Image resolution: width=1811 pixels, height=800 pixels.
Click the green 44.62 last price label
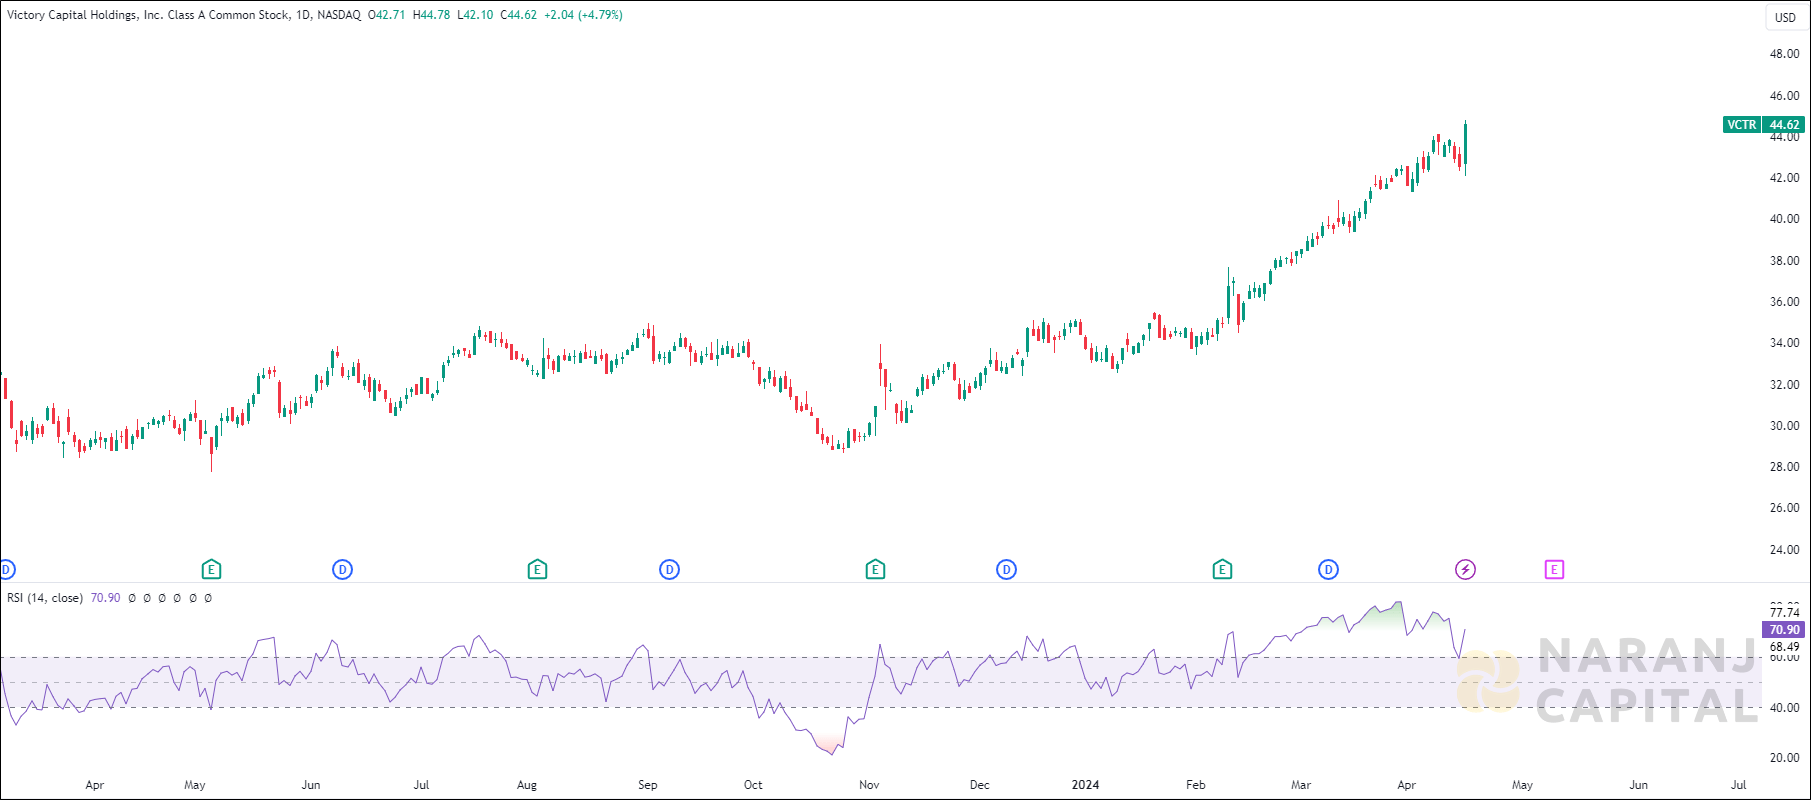(1784, 125)
